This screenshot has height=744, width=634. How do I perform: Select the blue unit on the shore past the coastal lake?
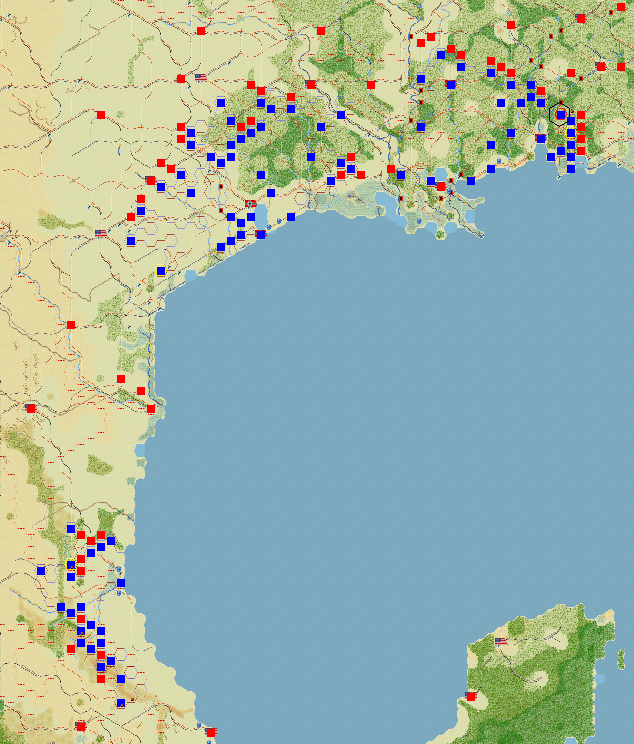[x=291, y=217]
